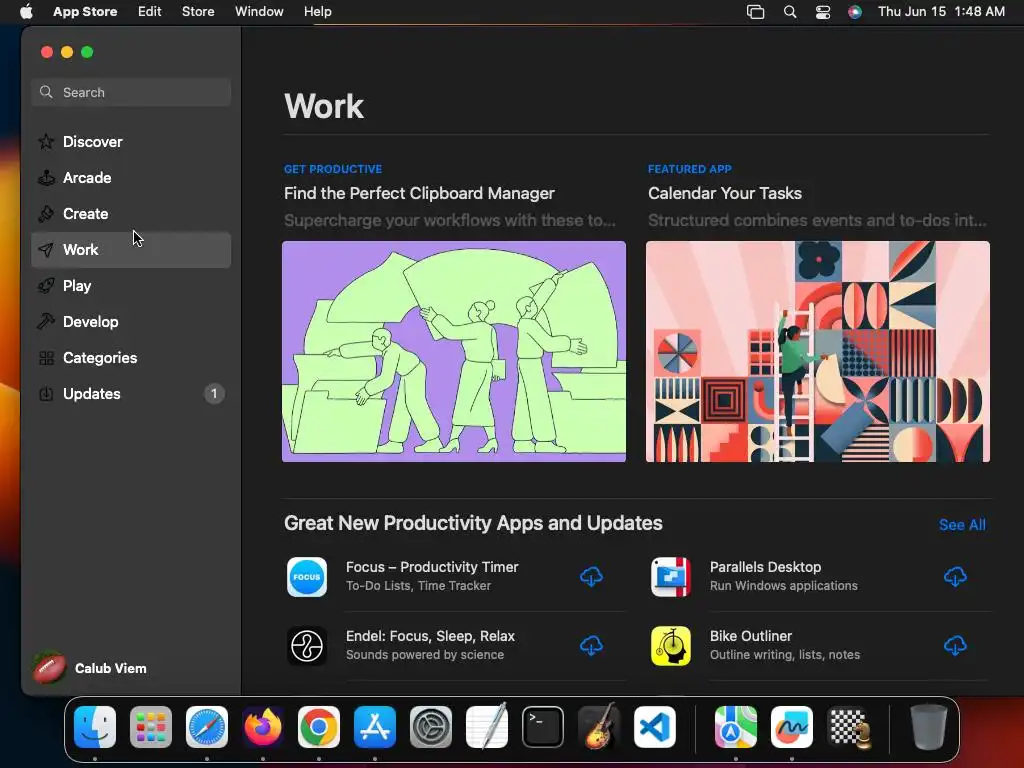This screenshot has height=768, width=1024.
Task: Open the Apple menu
Action: point(26,12)
